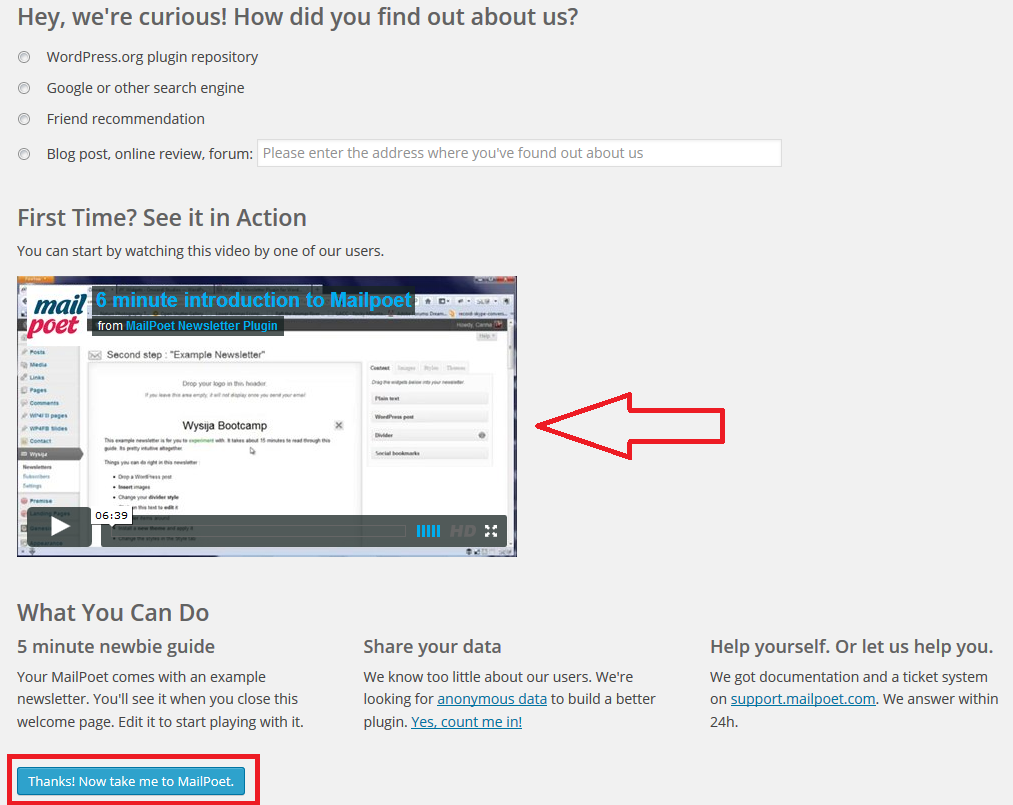Adjust the video volume bars

[428, 531]
